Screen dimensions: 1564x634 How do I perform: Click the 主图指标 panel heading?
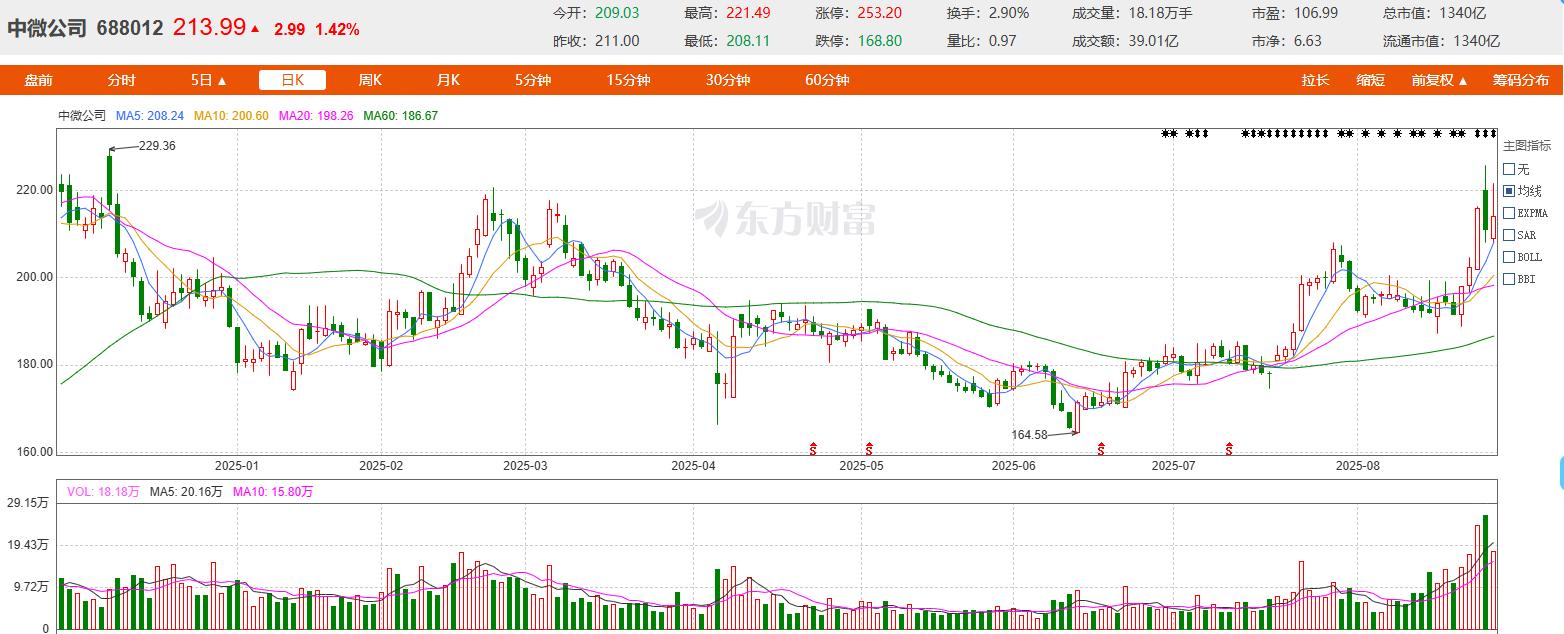[1527, 146]
